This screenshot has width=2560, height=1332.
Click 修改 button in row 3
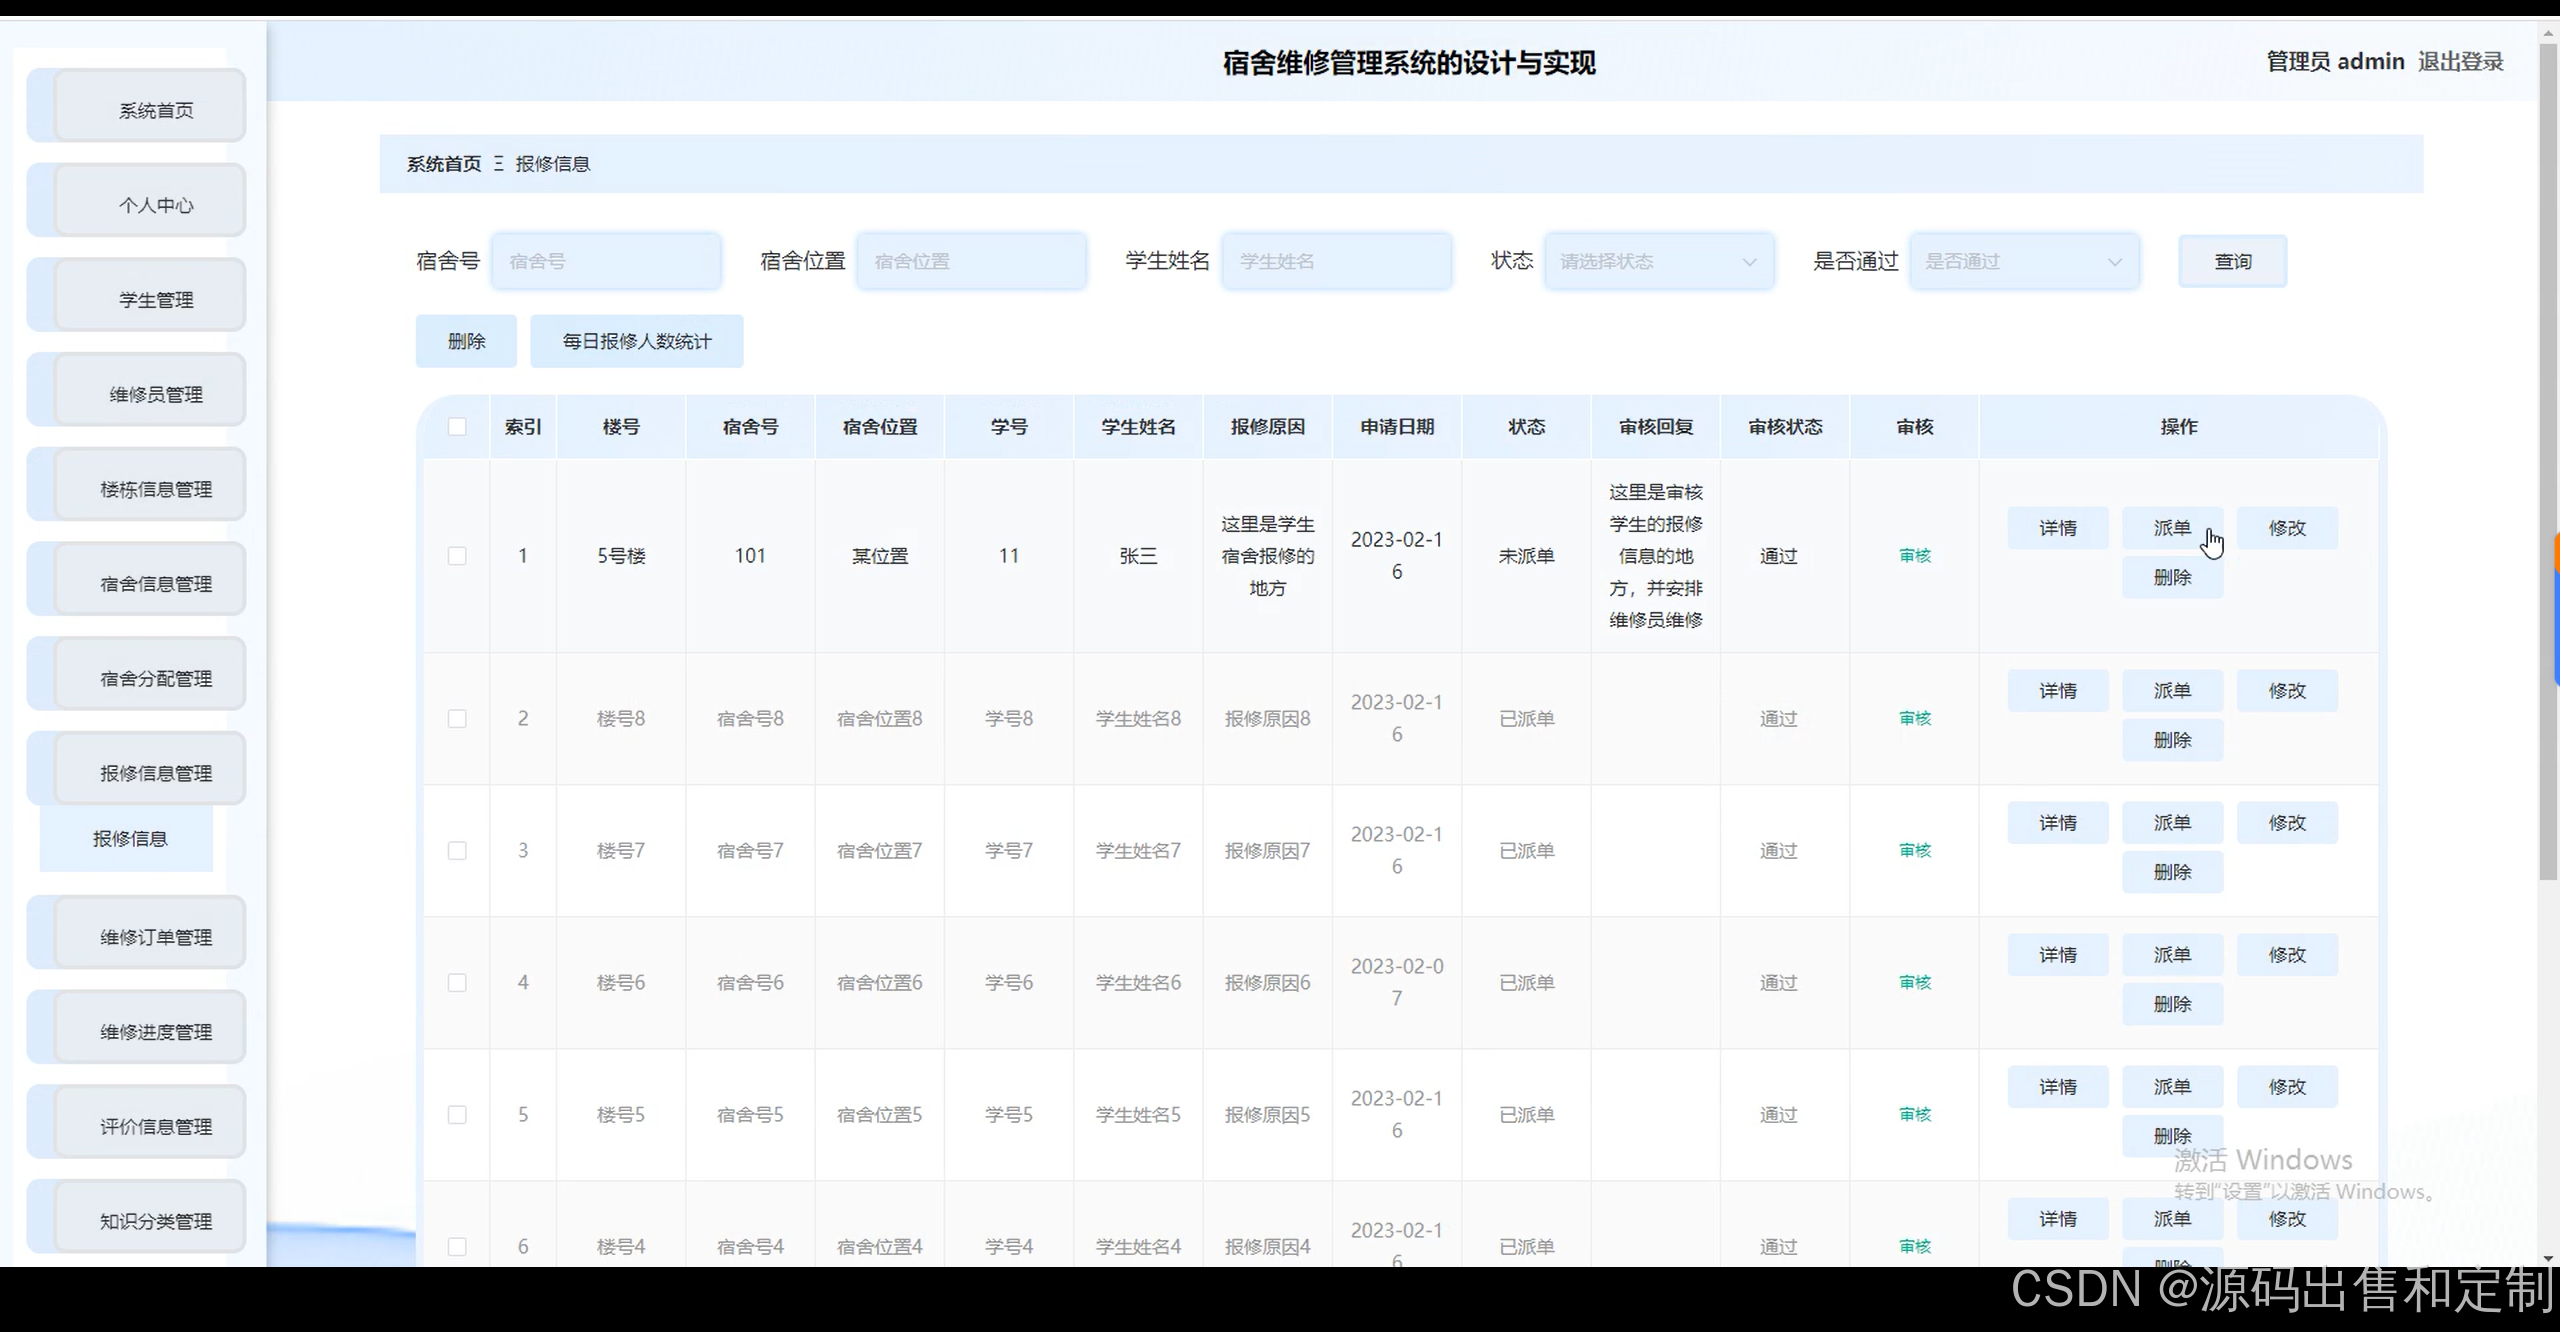pos(2286,823)
